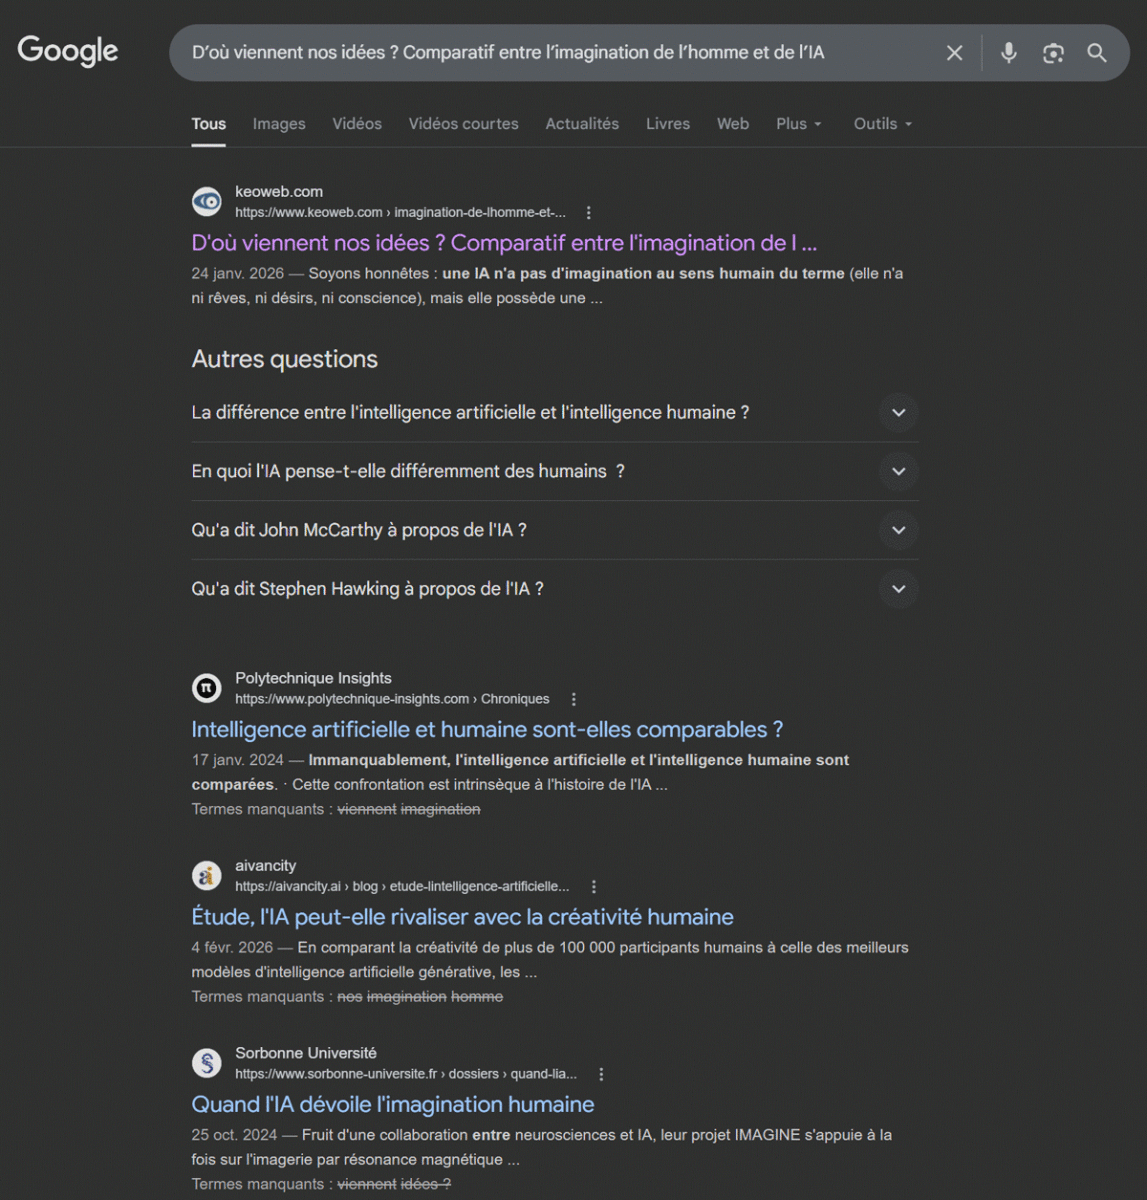The width and height of the screenshot is (1147, 1200).
Task: Open Google Lens image search
Action: [1053, 53]
